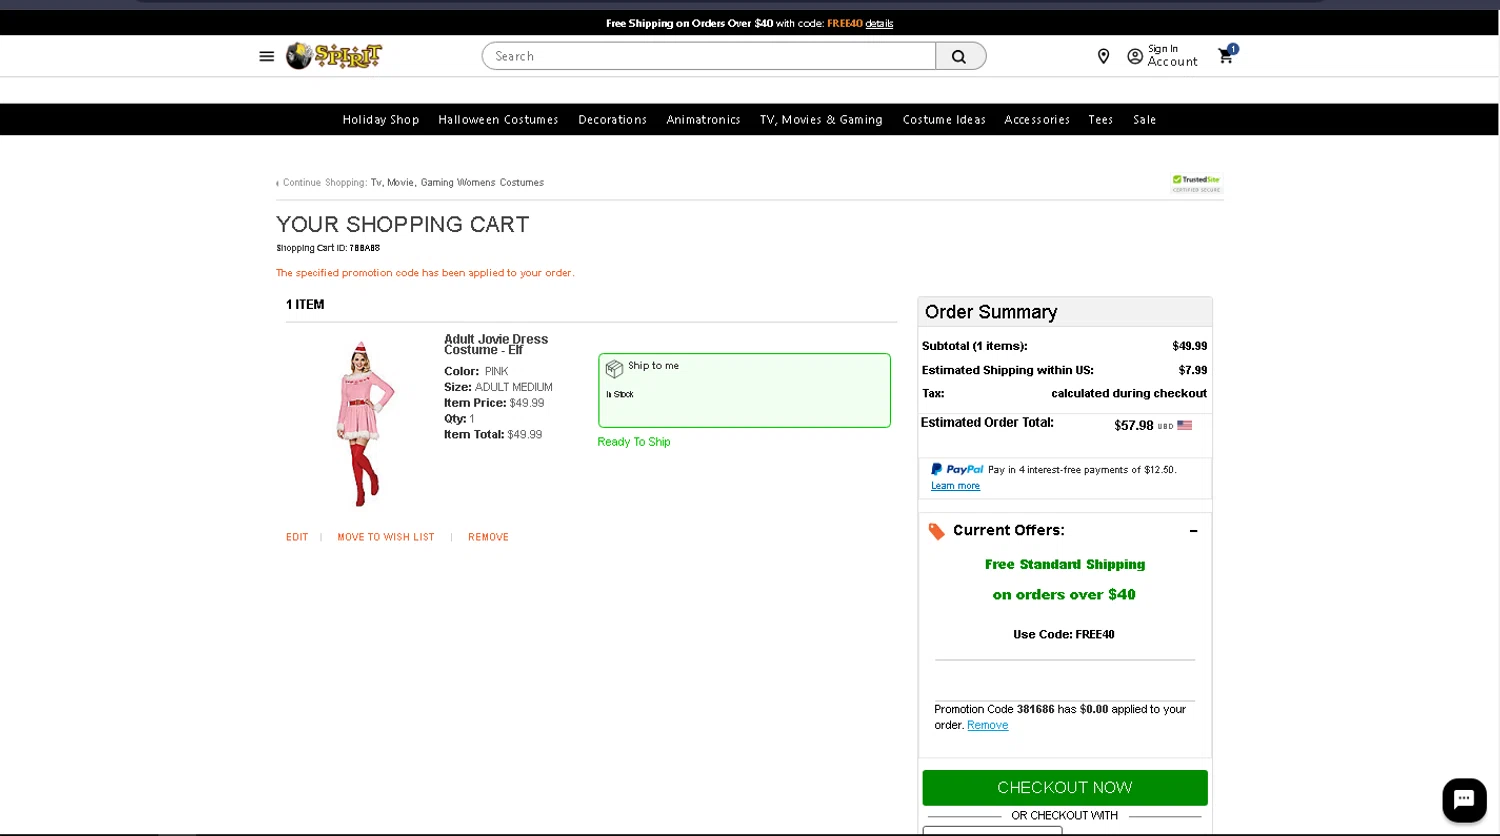Image resolution: width=1500 pixels, height=836 pixels.
Task: Click PayPal Learn more link
Action: pos(955,486)
